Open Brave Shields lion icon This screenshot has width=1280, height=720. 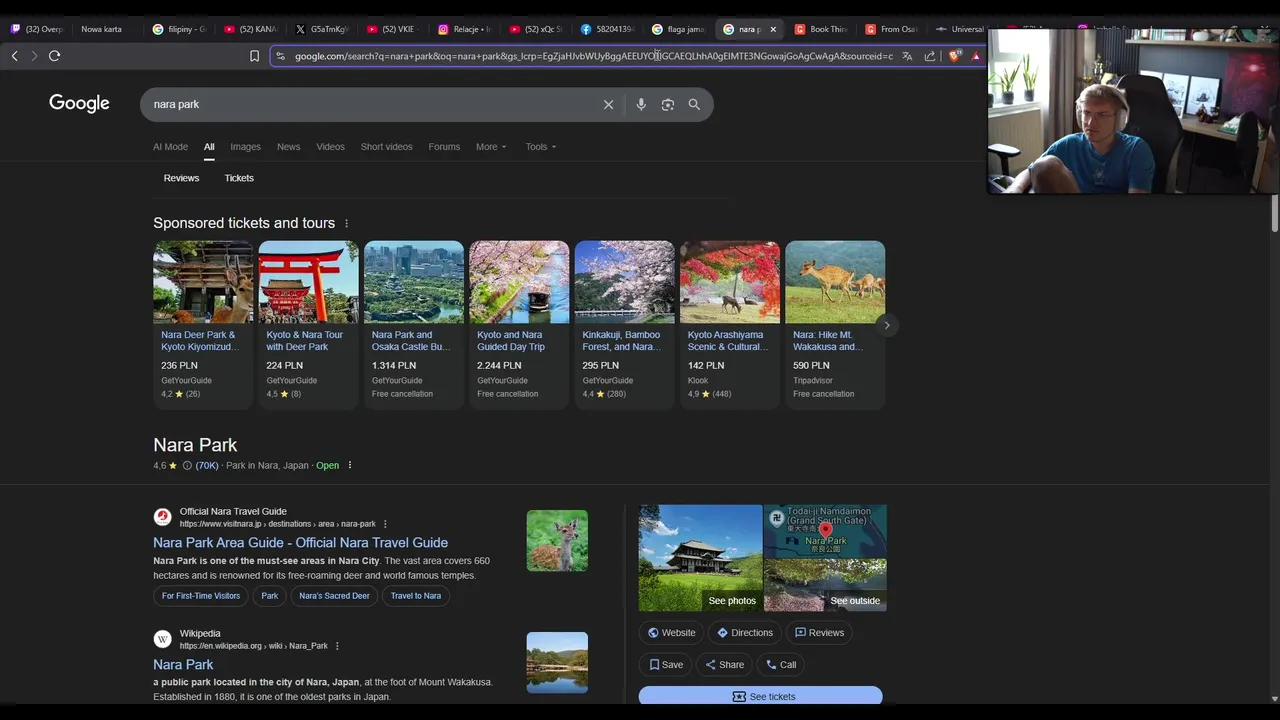click(953, 56)
